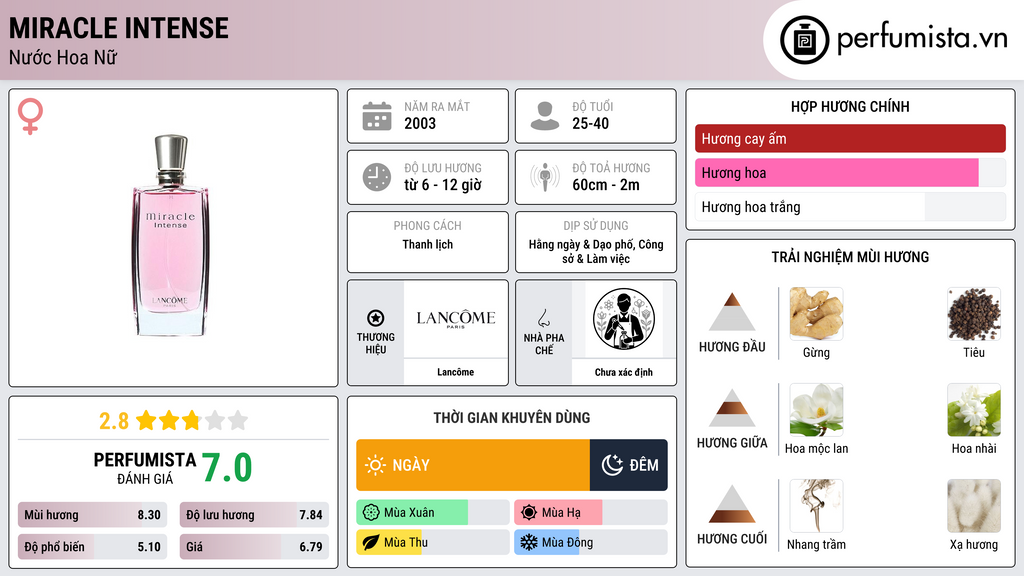Click the nose icon above Nhà pha chế
1024x576 pixels.
pyautogui.click(x=543, y=319)
